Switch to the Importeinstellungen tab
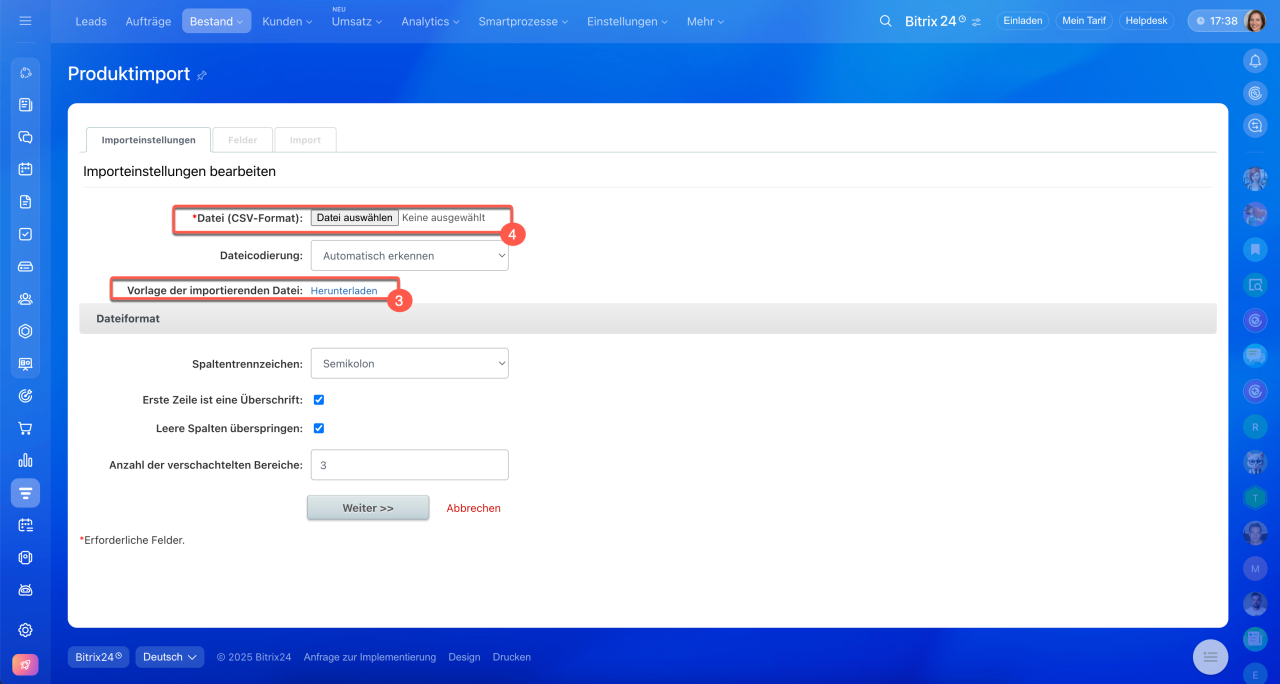 tap(148, 140)
